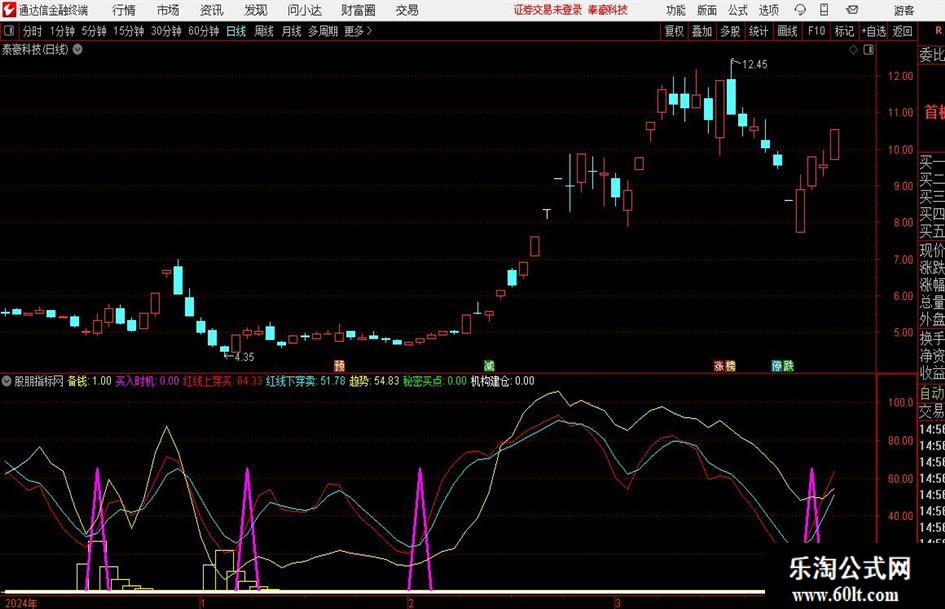Click the 停跌 marker on the chart
This screenshot has height=609, width=945.
[783, 365]
